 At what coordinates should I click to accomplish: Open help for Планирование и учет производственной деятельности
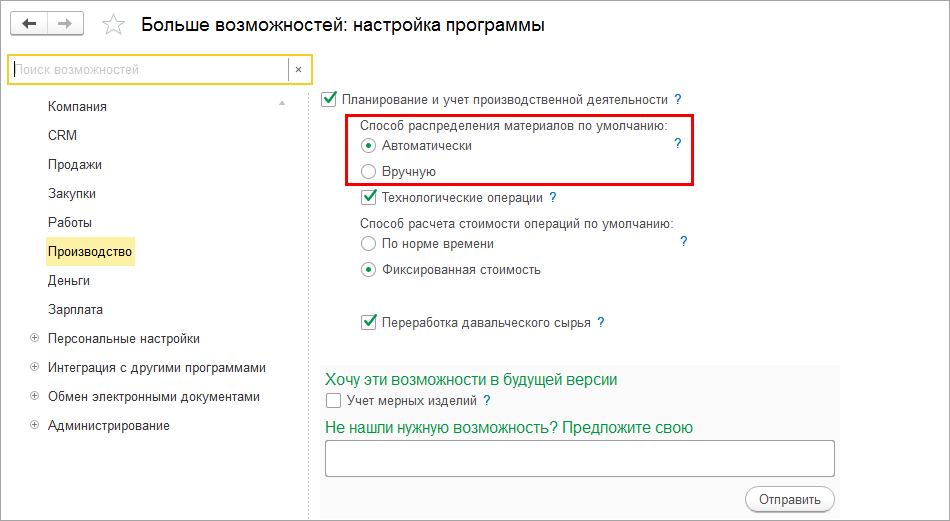678,99
